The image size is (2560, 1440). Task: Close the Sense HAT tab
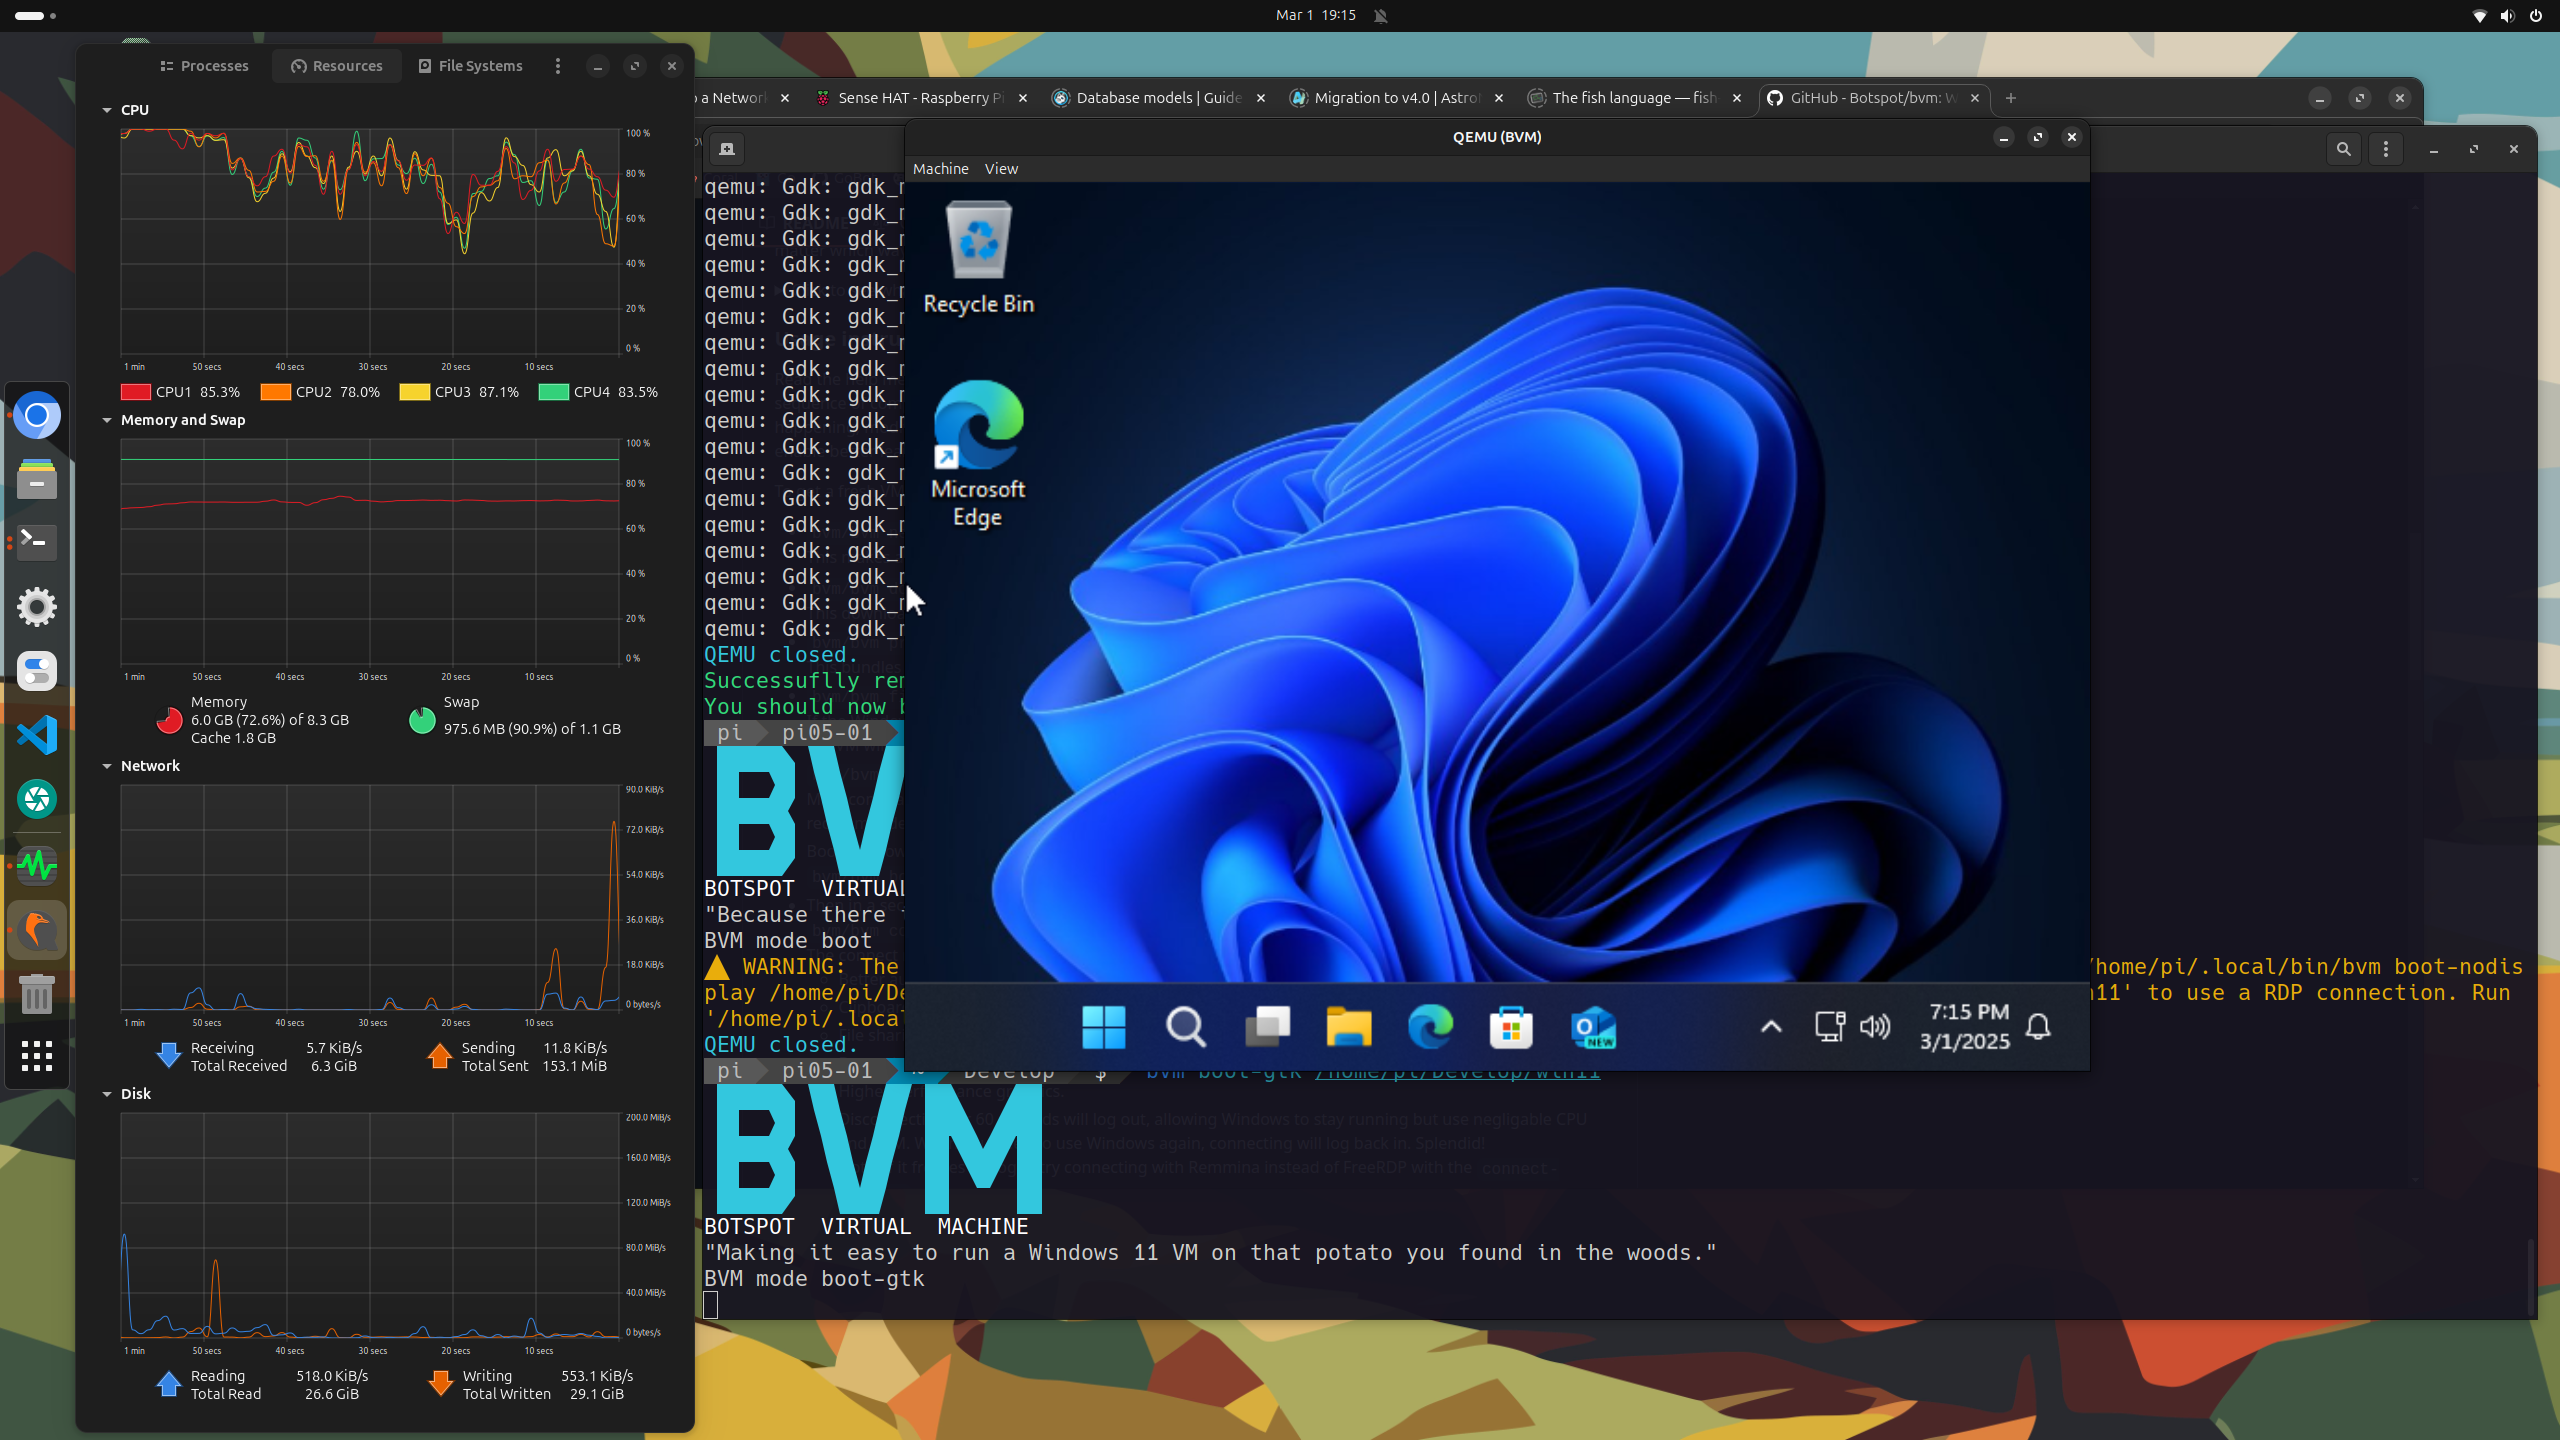pos(1023,98)
